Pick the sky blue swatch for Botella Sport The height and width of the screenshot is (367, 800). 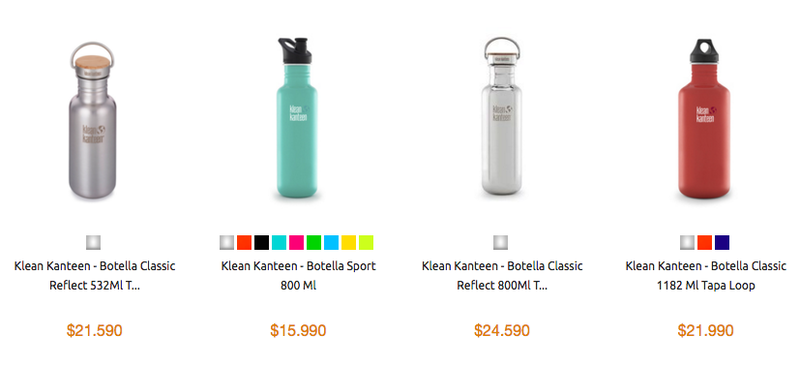coord(331,242)
